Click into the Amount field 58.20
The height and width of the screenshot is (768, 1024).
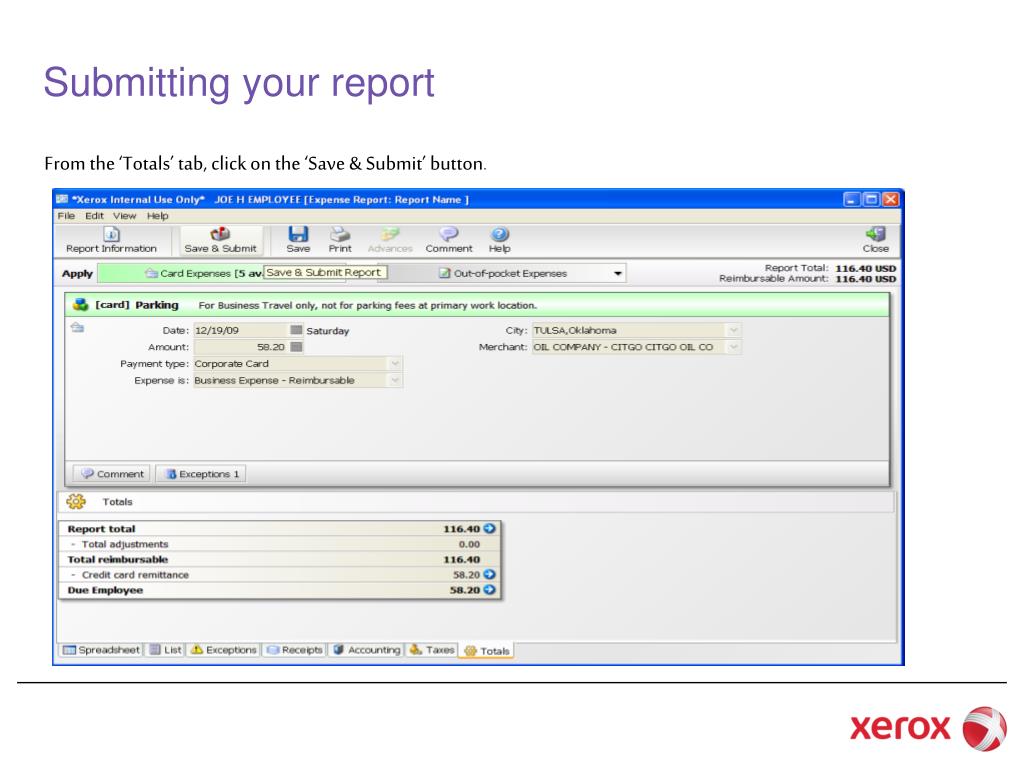click(x=240, y=347)
